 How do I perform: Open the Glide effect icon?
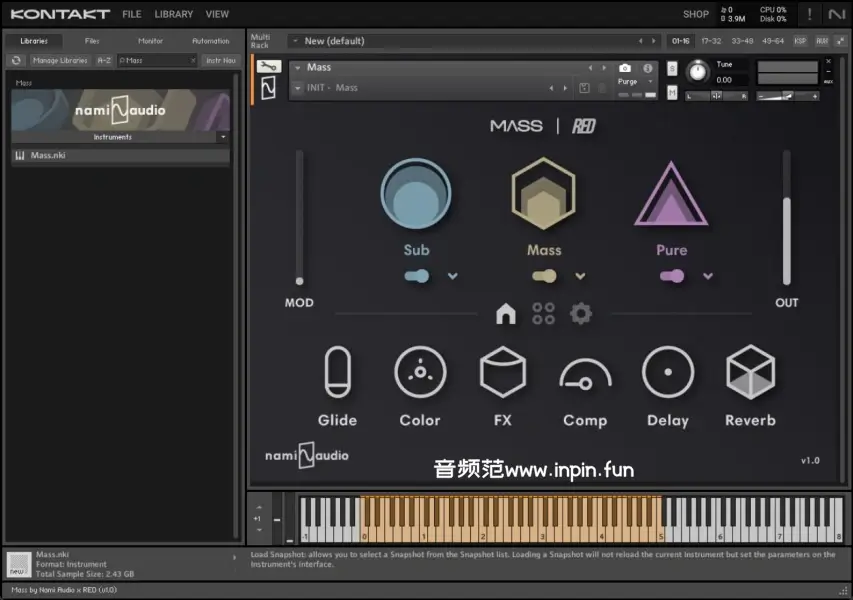[337, 373]
